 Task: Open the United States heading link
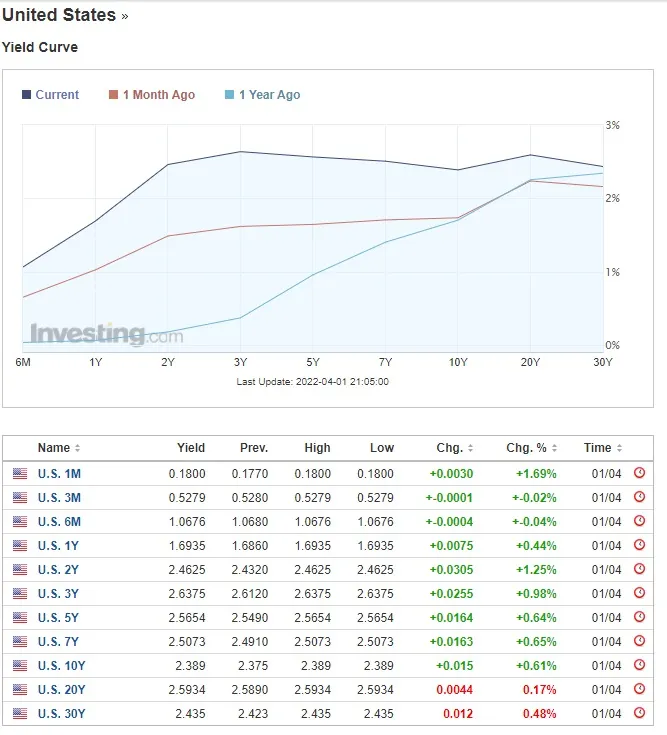click(60, 16)
